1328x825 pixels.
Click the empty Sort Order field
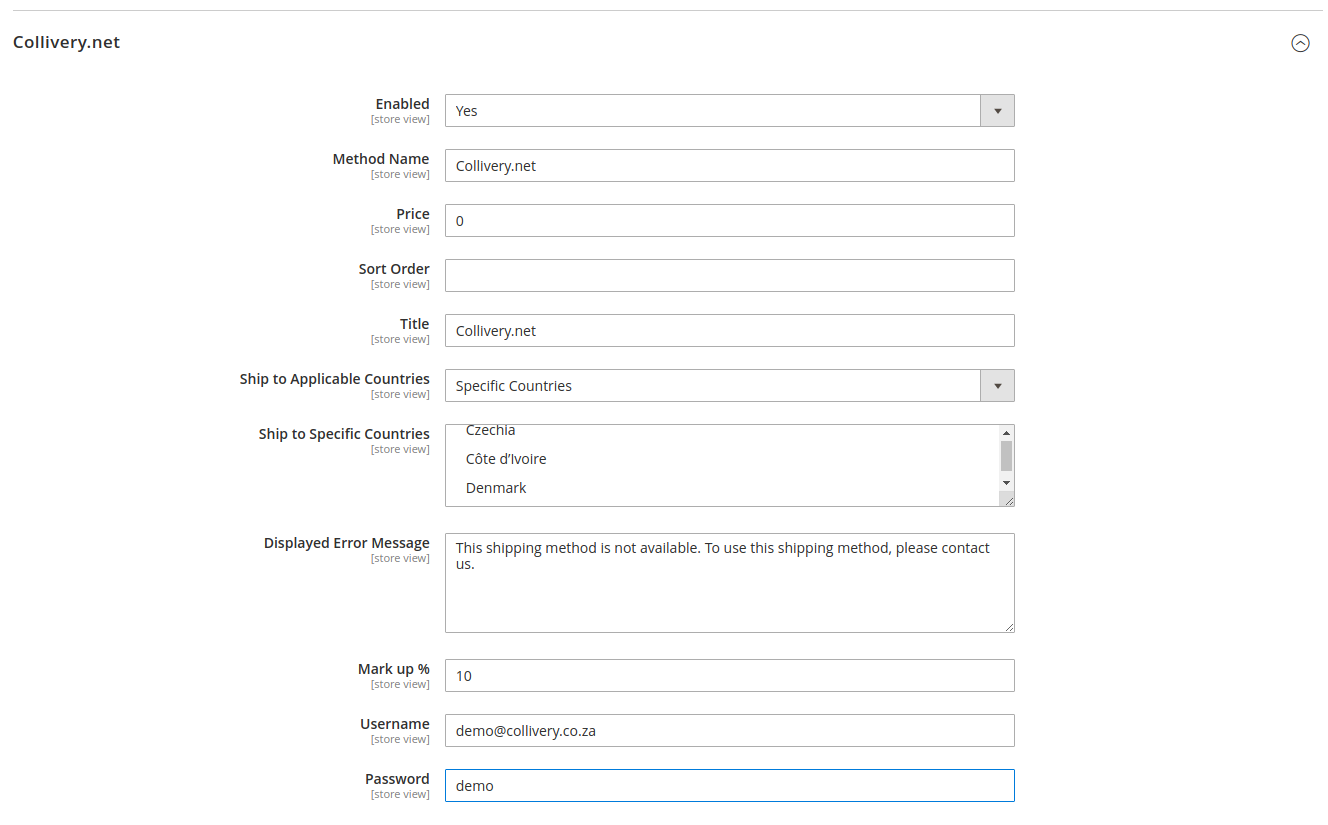(729, 276)
